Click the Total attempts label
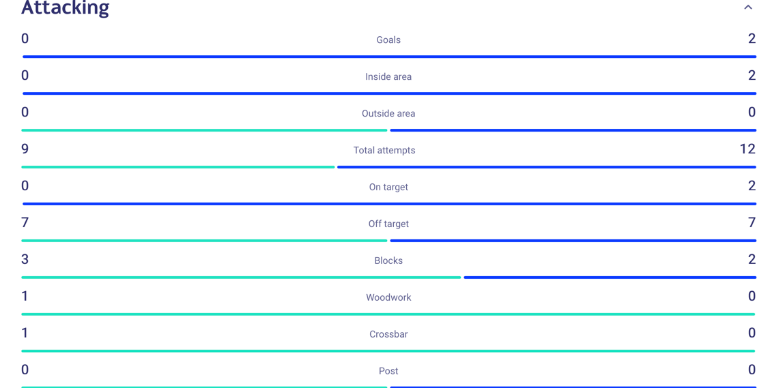This screenshot has width=770, height=388. pyautogui.click(x=385, y=150)
